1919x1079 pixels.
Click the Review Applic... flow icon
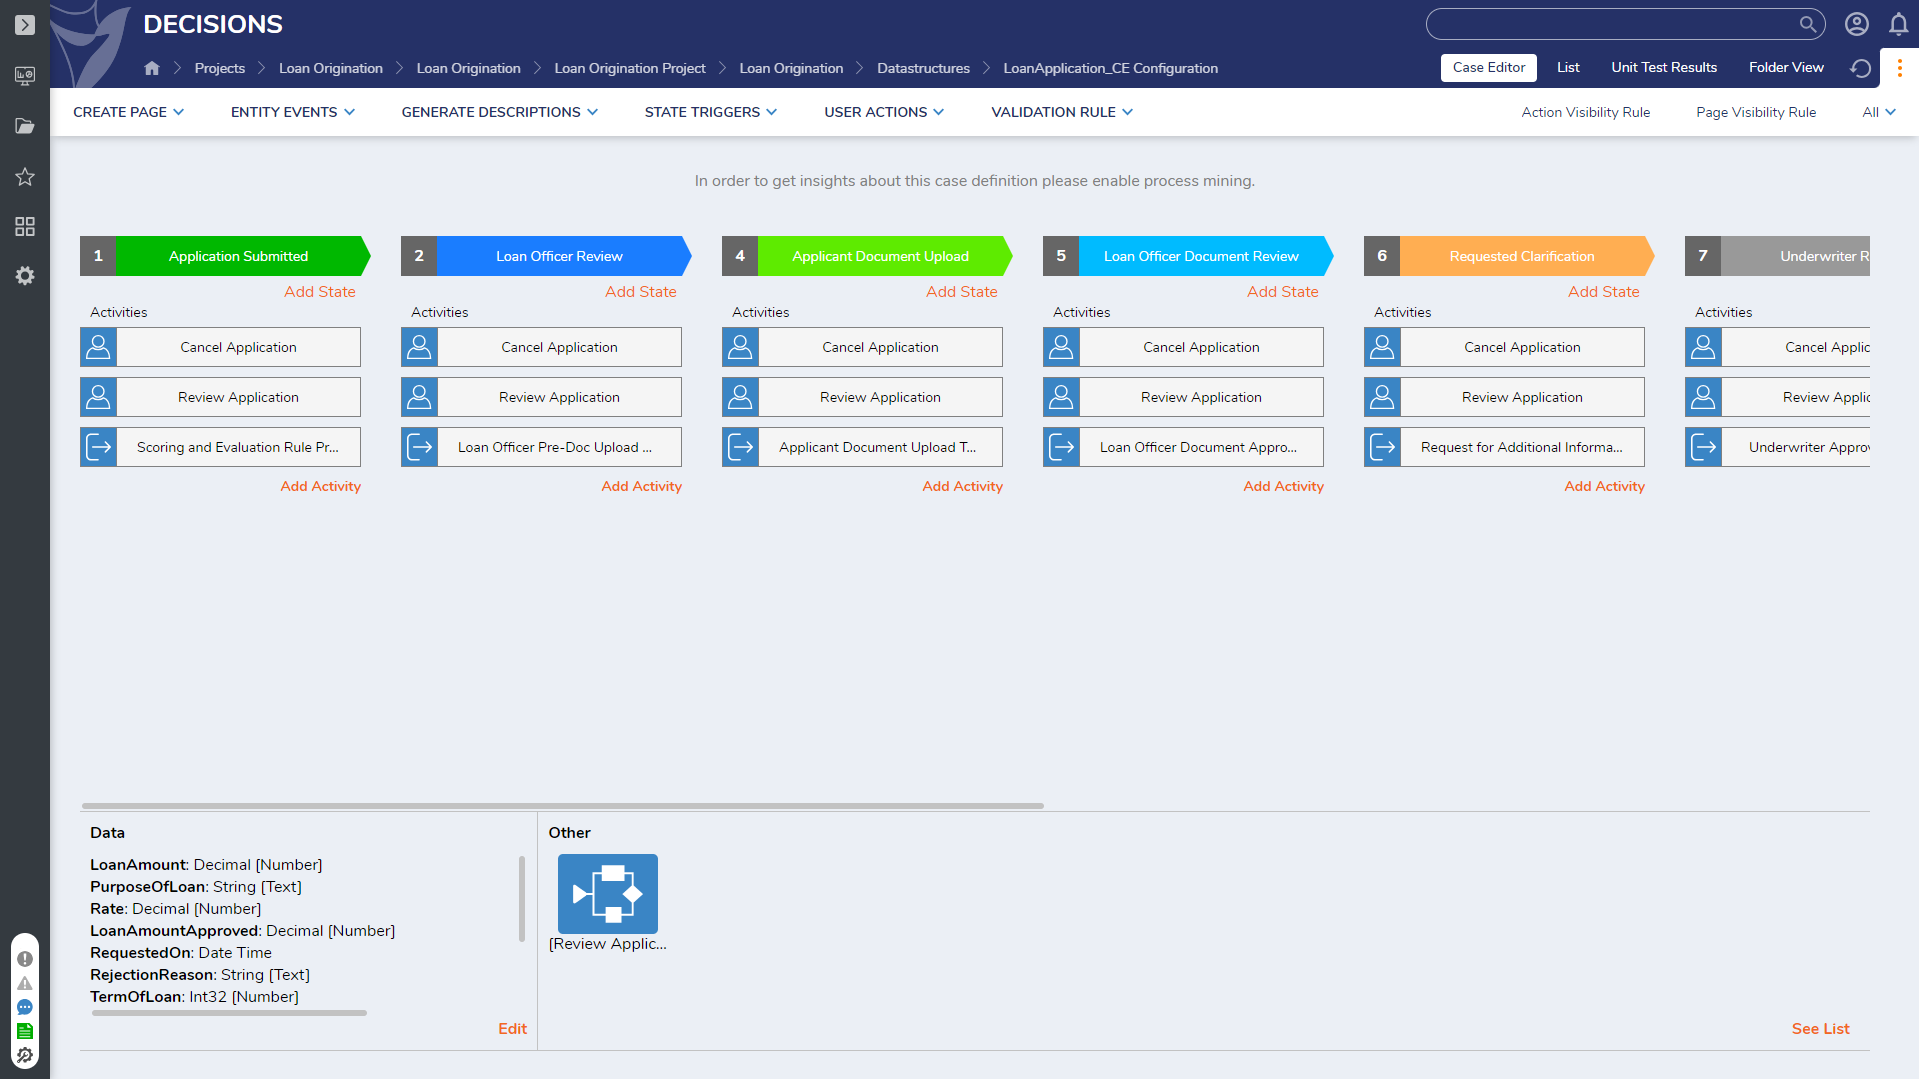pyautogui.click(x=607, y=893)
